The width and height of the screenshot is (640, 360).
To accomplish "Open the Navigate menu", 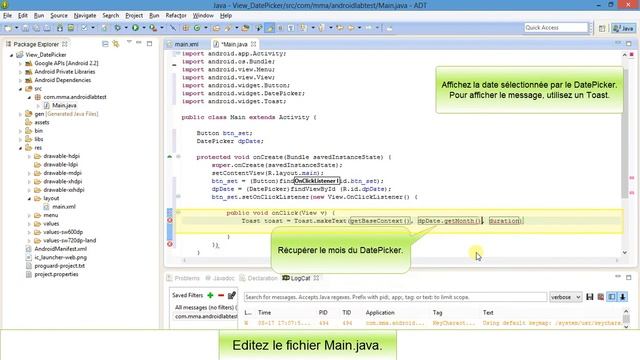I will click(85, 16).
